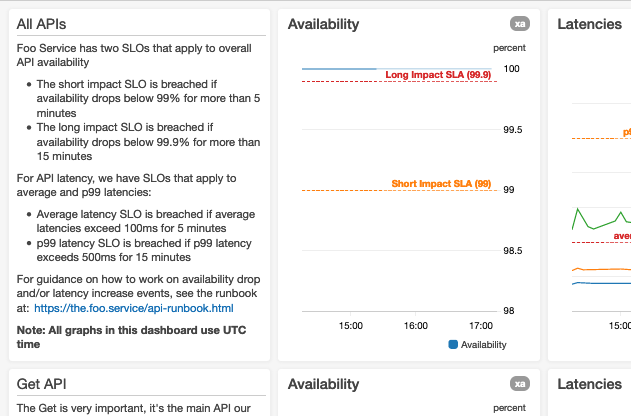This screenshot has height=416, width=631.
Task: Click the Short Impact SLA (99) annotation label
Action: 441,184
